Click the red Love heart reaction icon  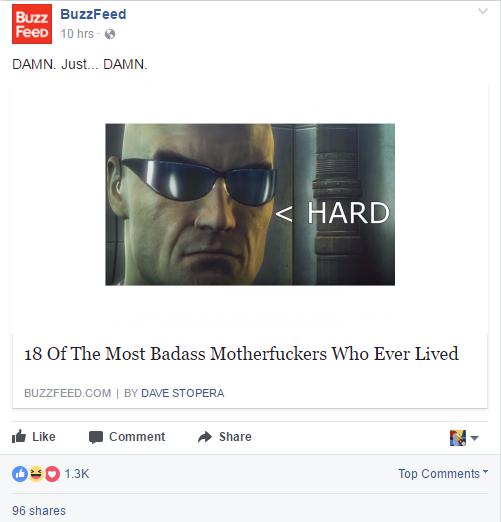click(52, 474)
